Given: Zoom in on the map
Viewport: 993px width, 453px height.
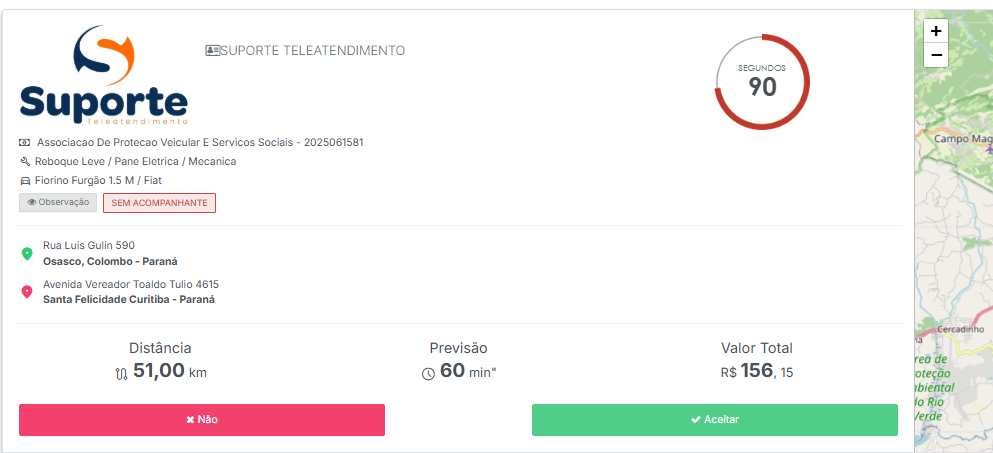Looking at the screenshot, I should (936, 31).
